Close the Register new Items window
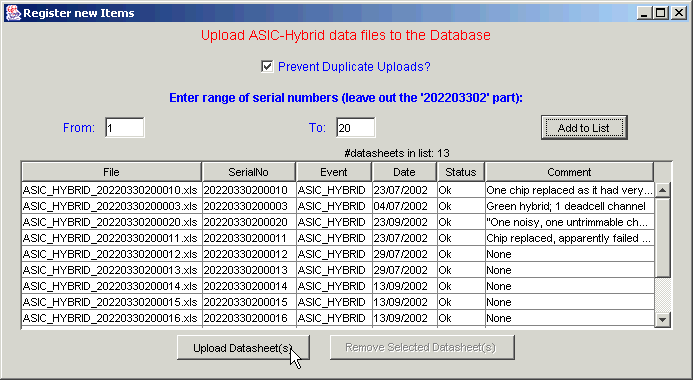The width and height of the screenshot is (693, 380). click(x=678, y=13)
